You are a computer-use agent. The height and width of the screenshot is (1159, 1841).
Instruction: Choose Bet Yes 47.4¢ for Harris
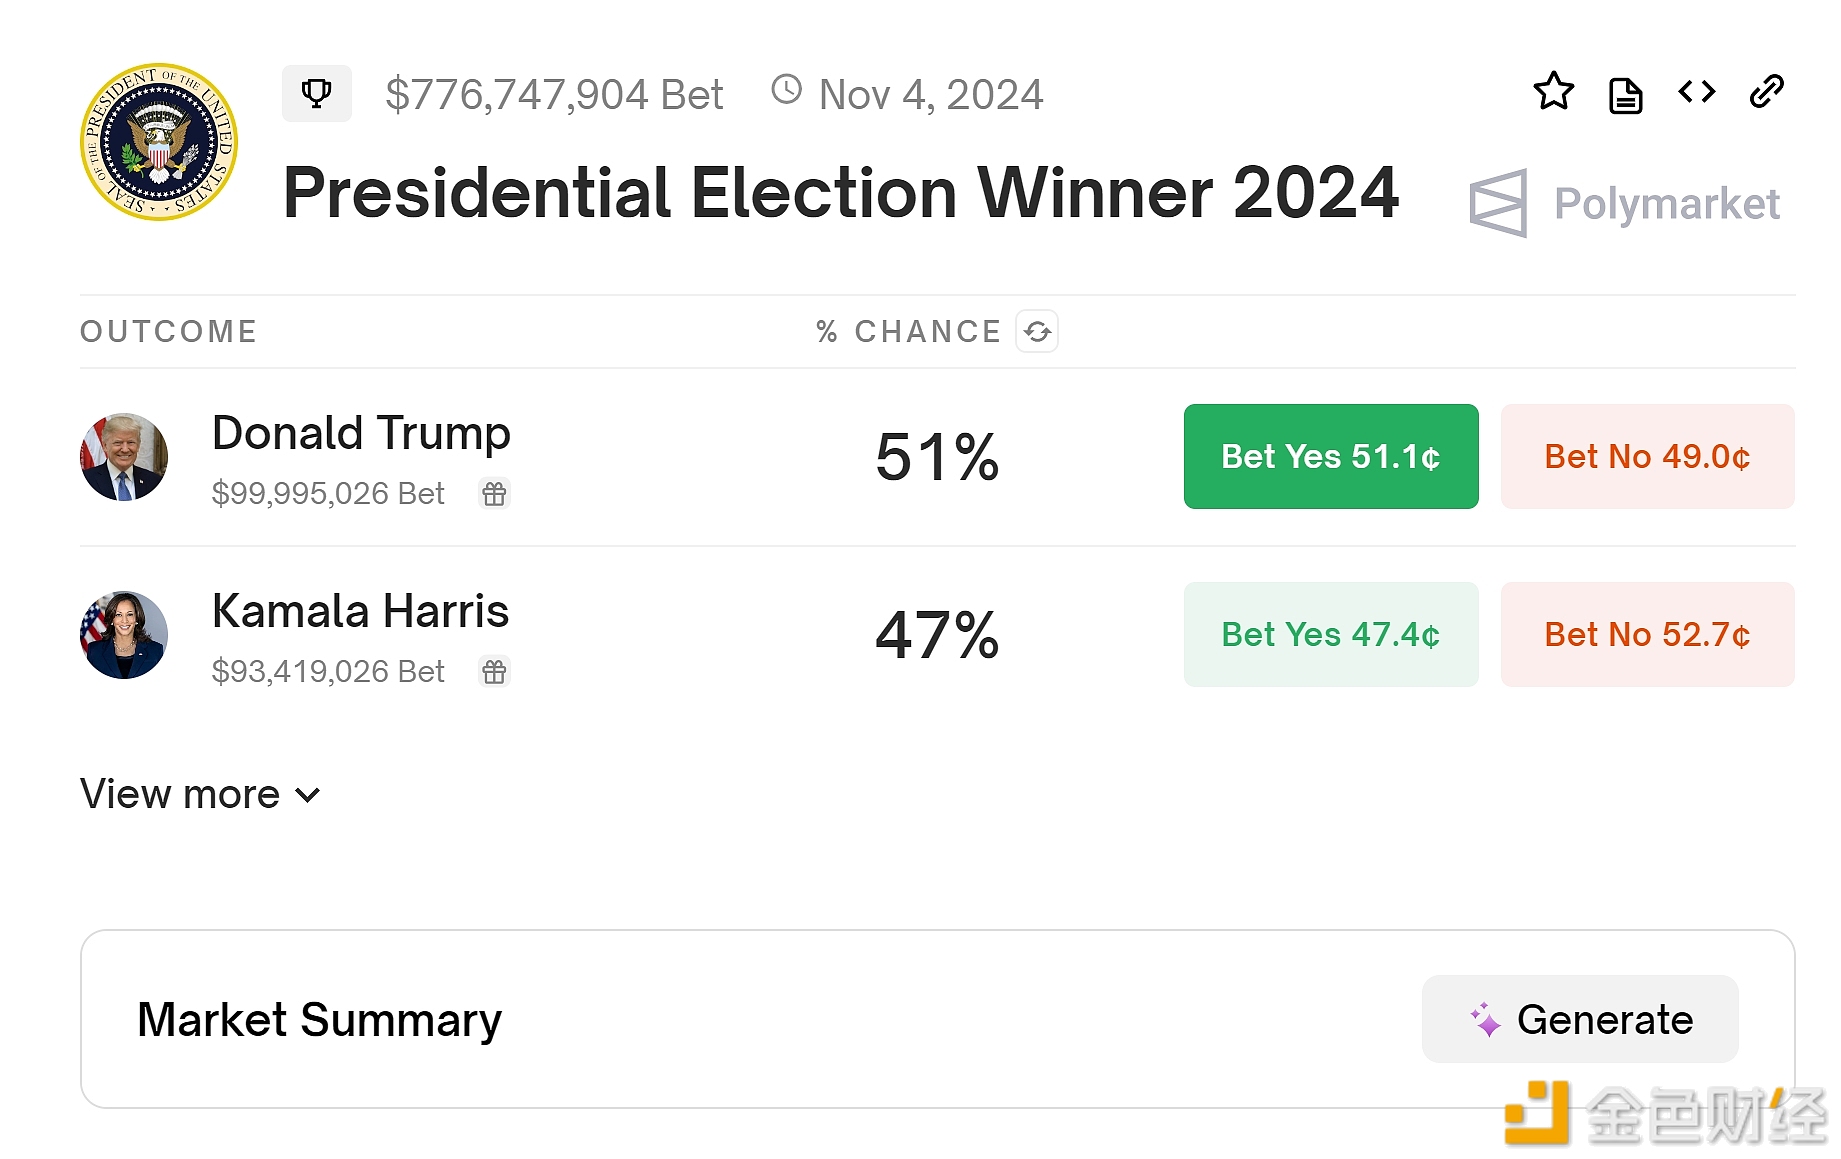pyautogui.click(x=1331, y=635)
